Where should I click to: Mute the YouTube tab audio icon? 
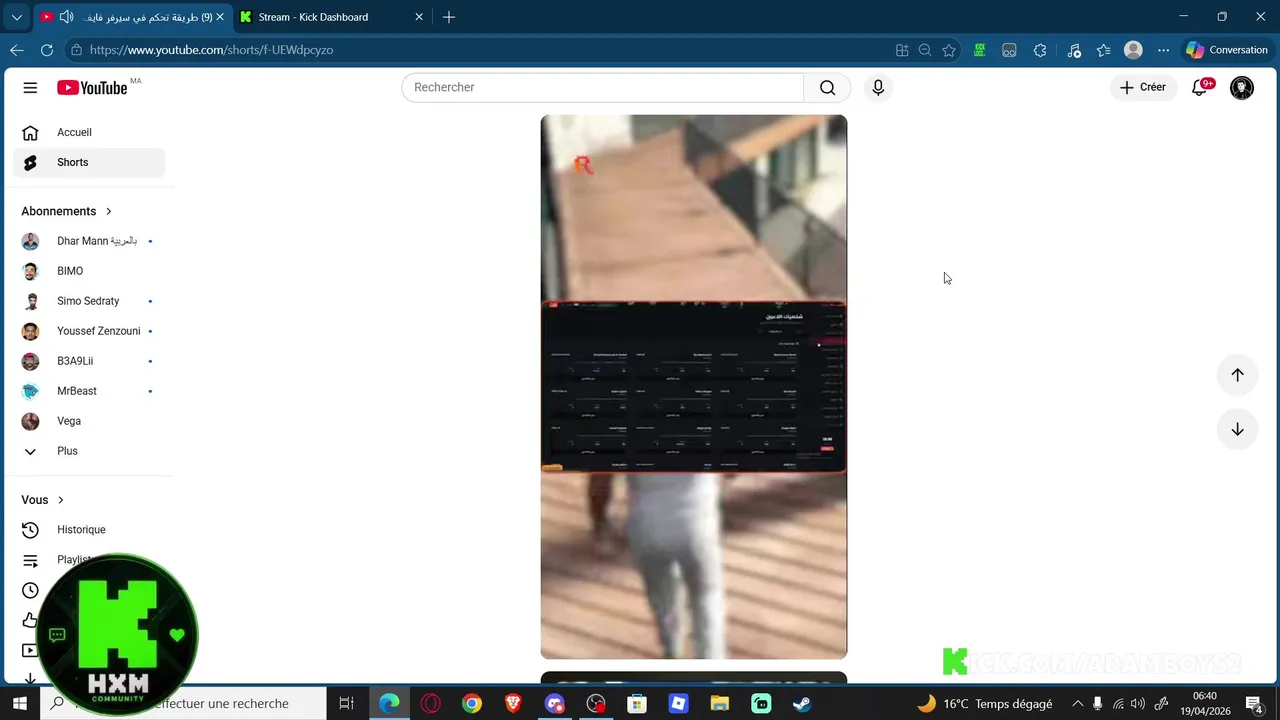click(x=66, y=17)
